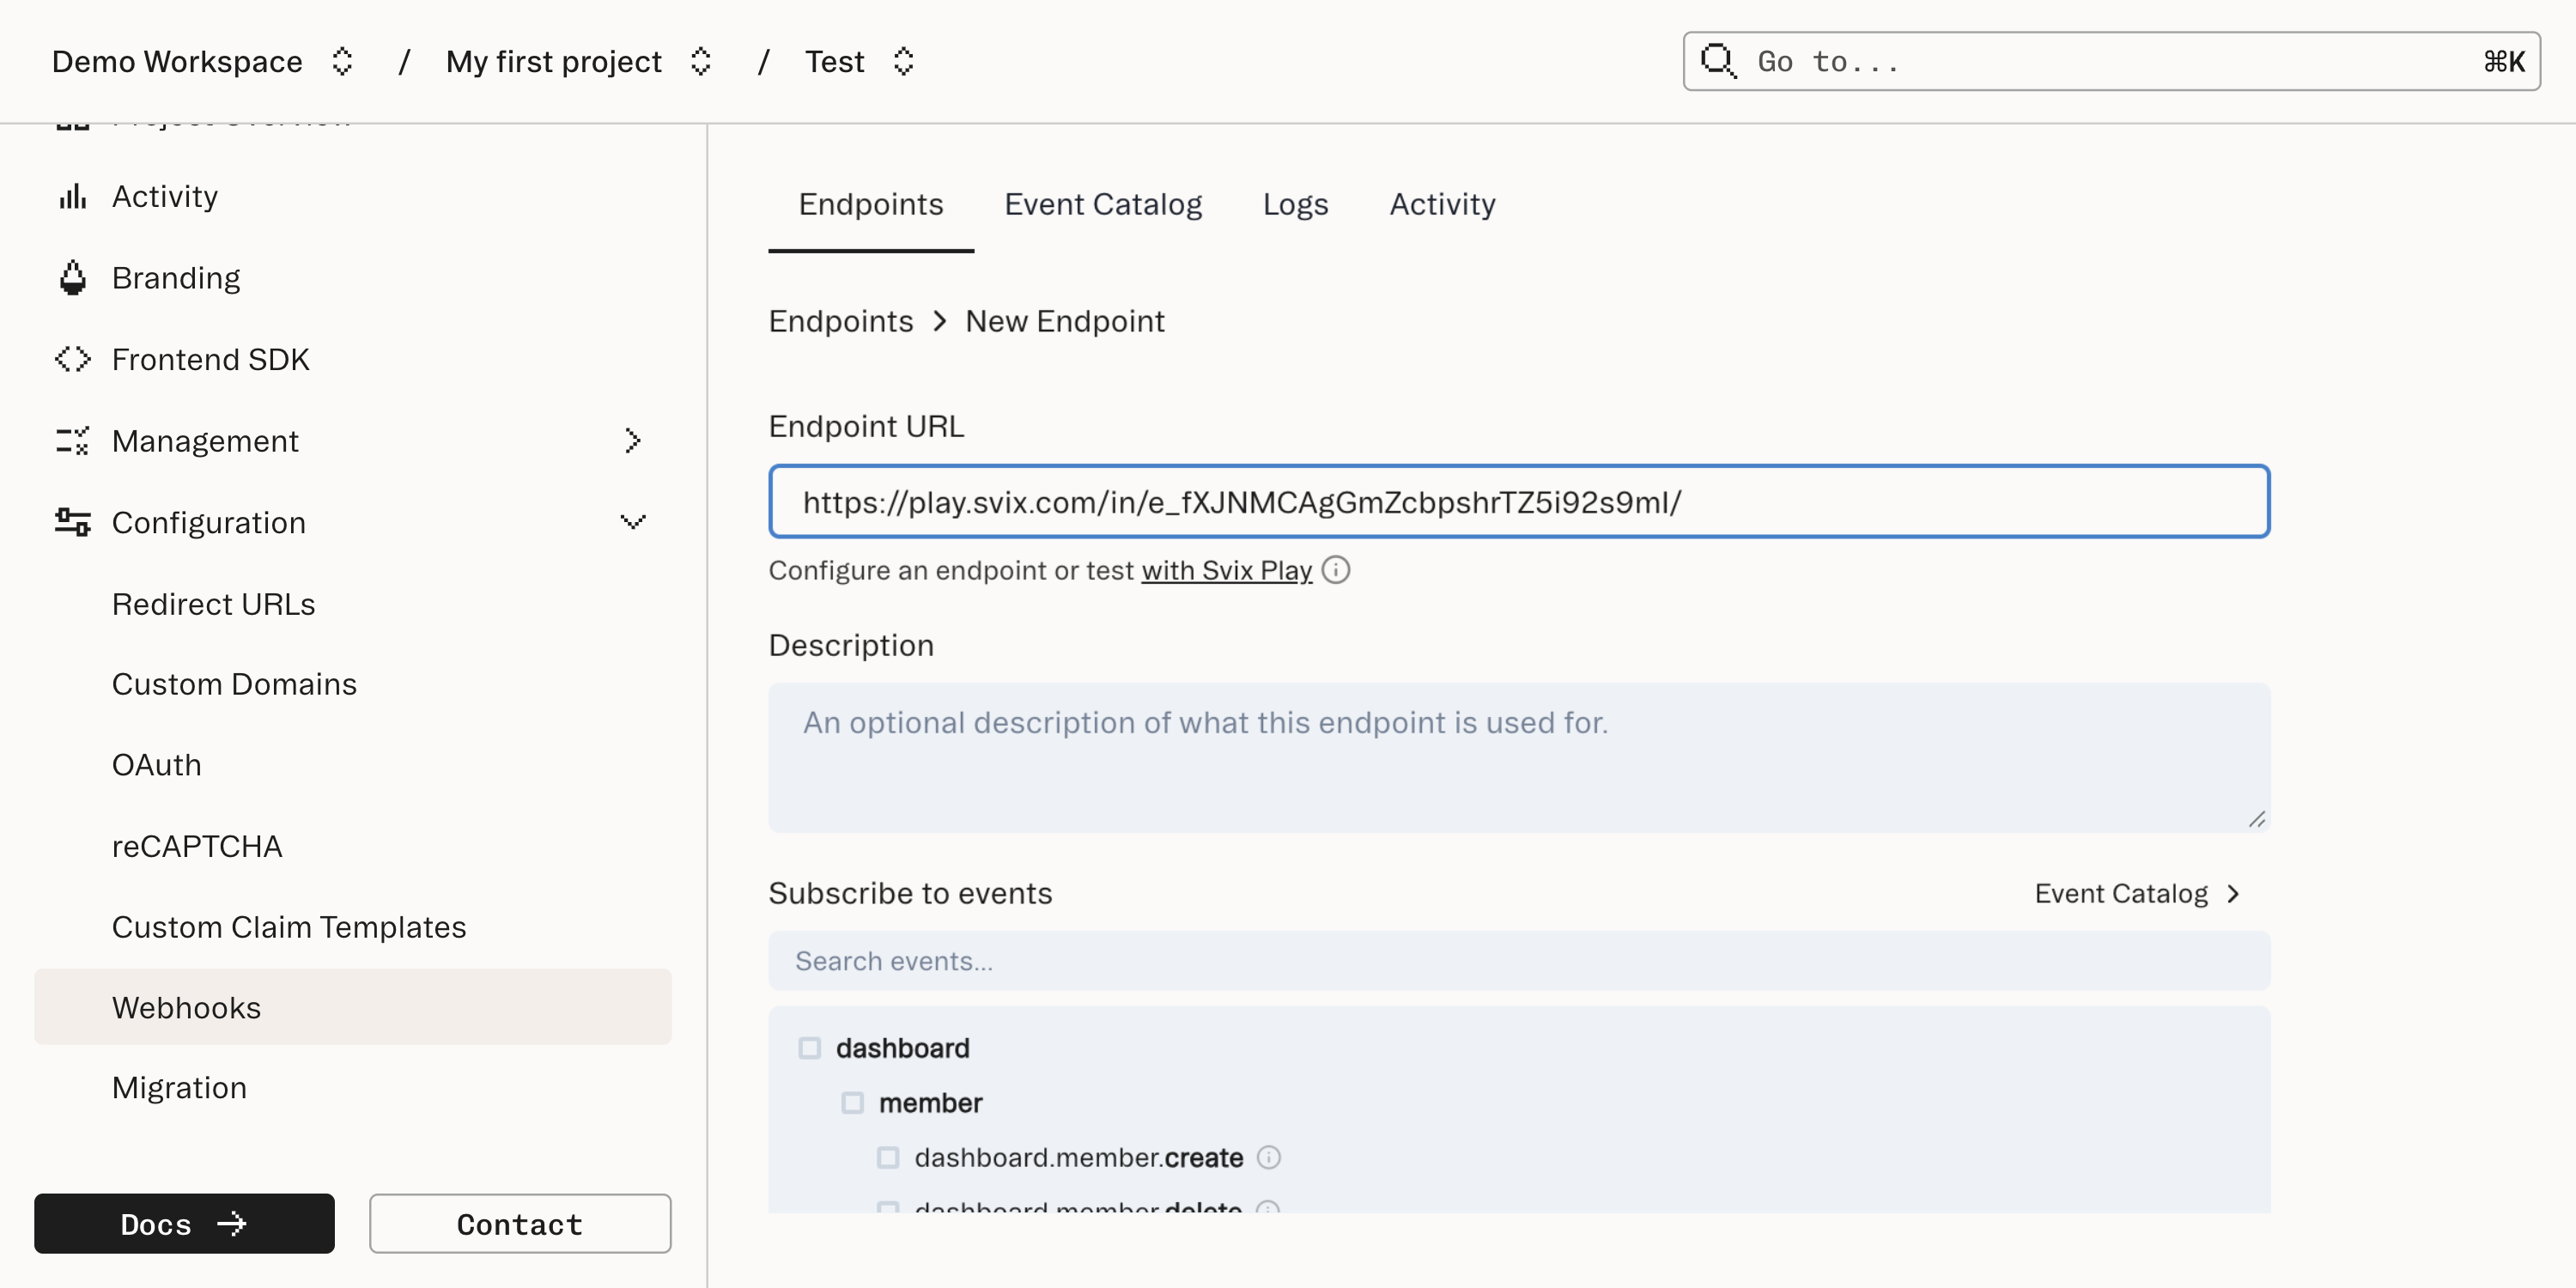Click the info icon beside dashboard.member.create
Screen dimensions: 2576x1288
click(1269, 1157)
